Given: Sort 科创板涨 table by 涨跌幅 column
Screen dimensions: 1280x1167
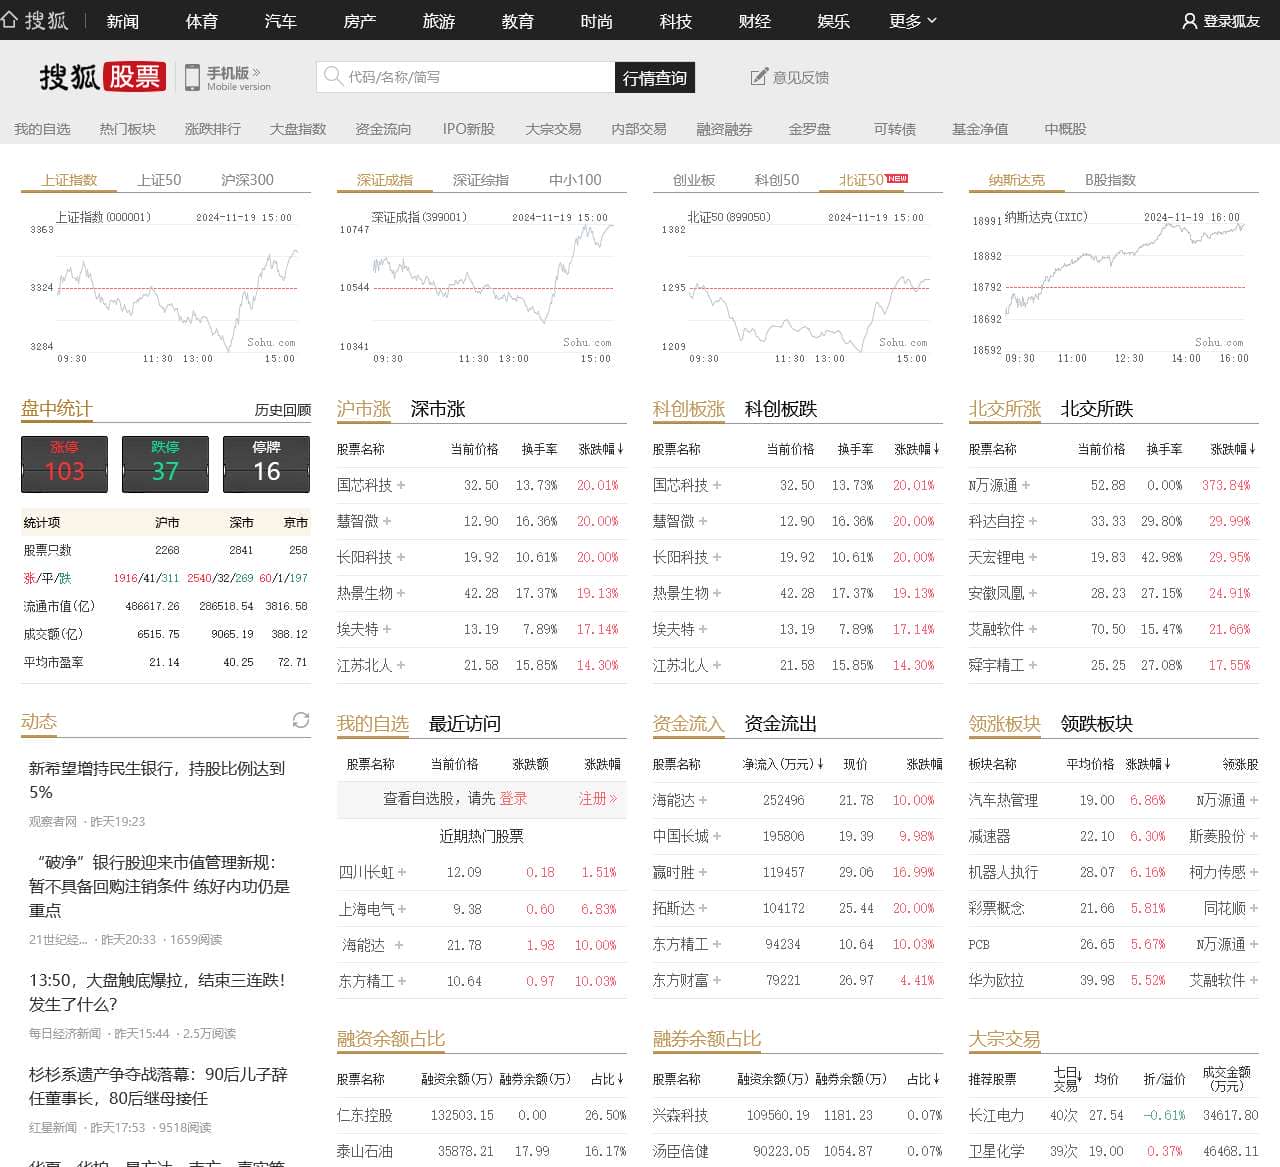Looking at the screenshot, I should 918,449.
